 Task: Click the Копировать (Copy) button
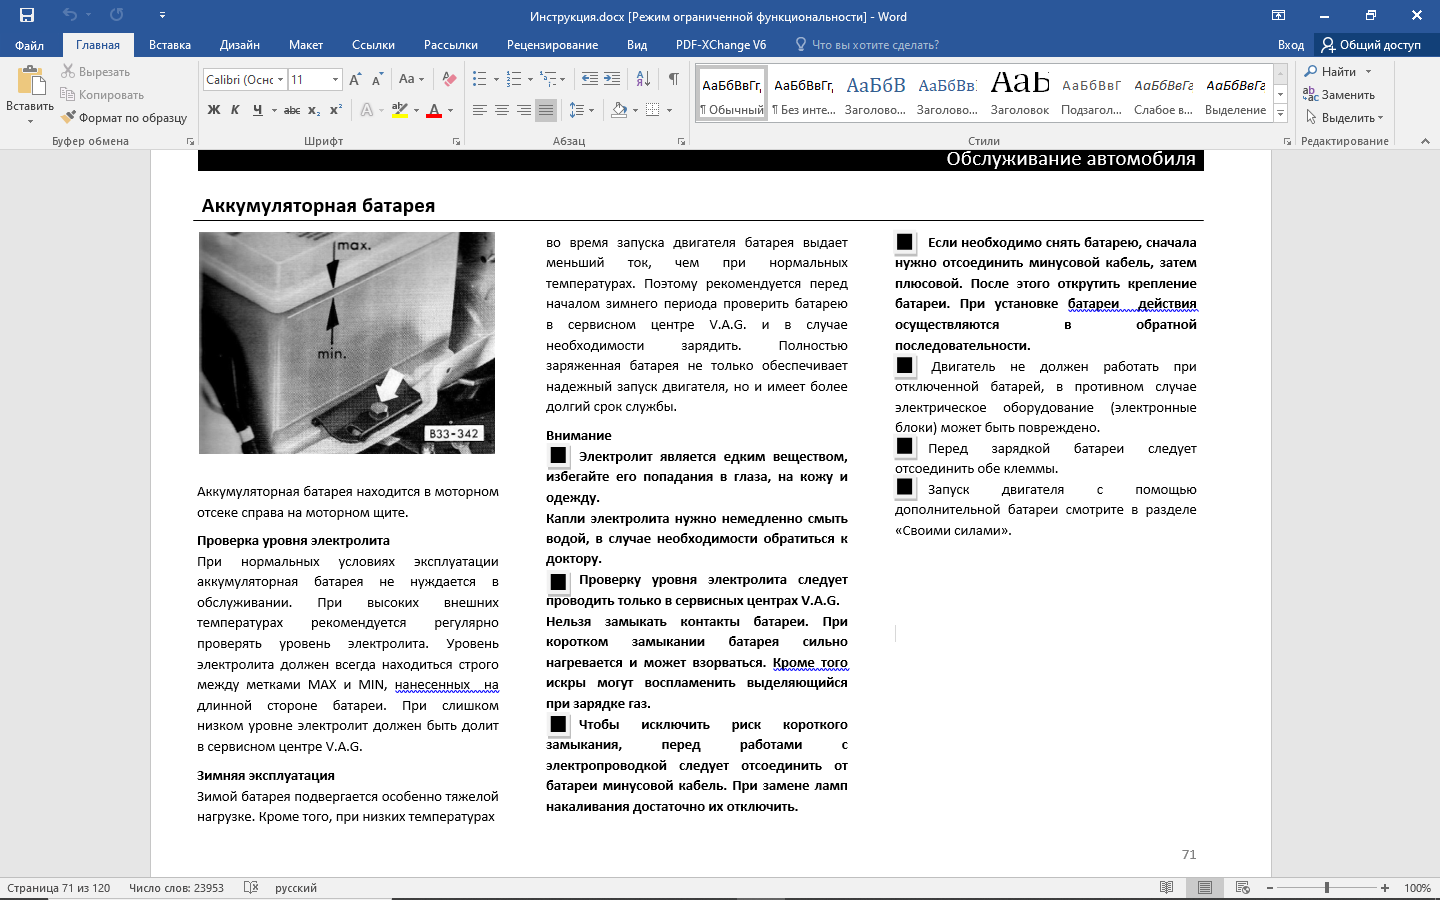102,95
